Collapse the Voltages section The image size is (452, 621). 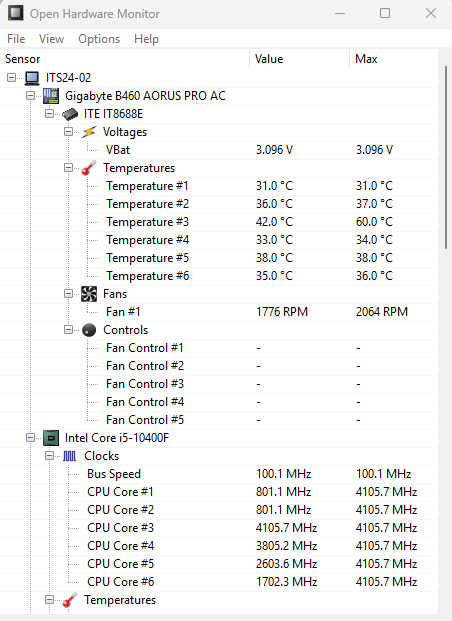click(69, 131)
